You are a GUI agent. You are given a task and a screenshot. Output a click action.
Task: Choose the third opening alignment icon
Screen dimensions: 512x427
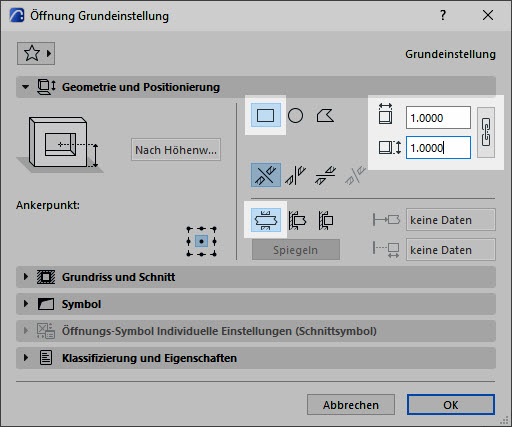coord(325,175)
